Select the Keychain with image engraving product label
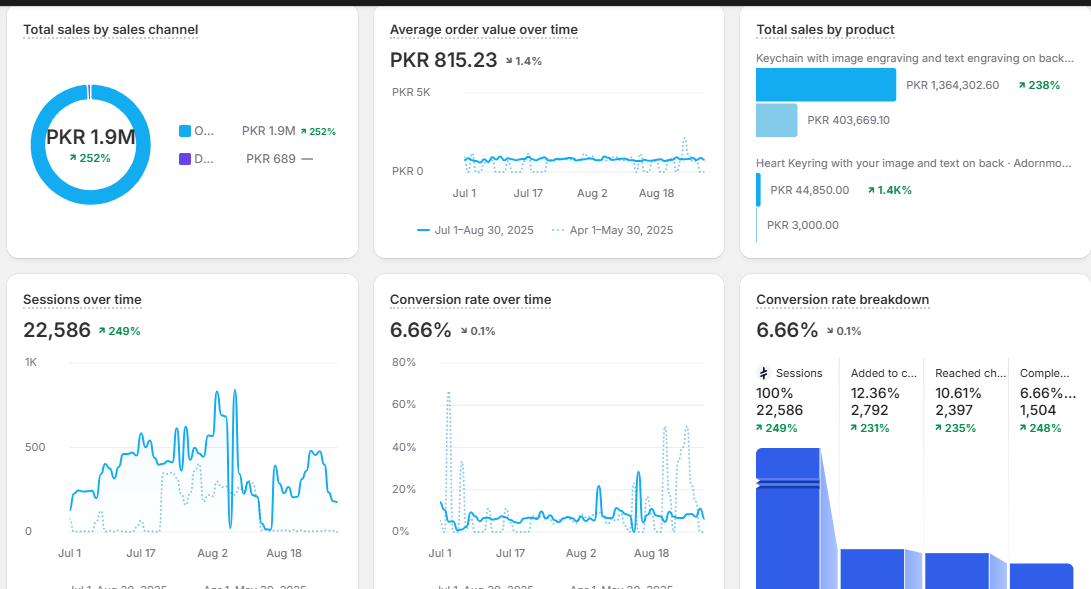The height and width of the screenshot is (589, 1091). [x=913, y=58]
